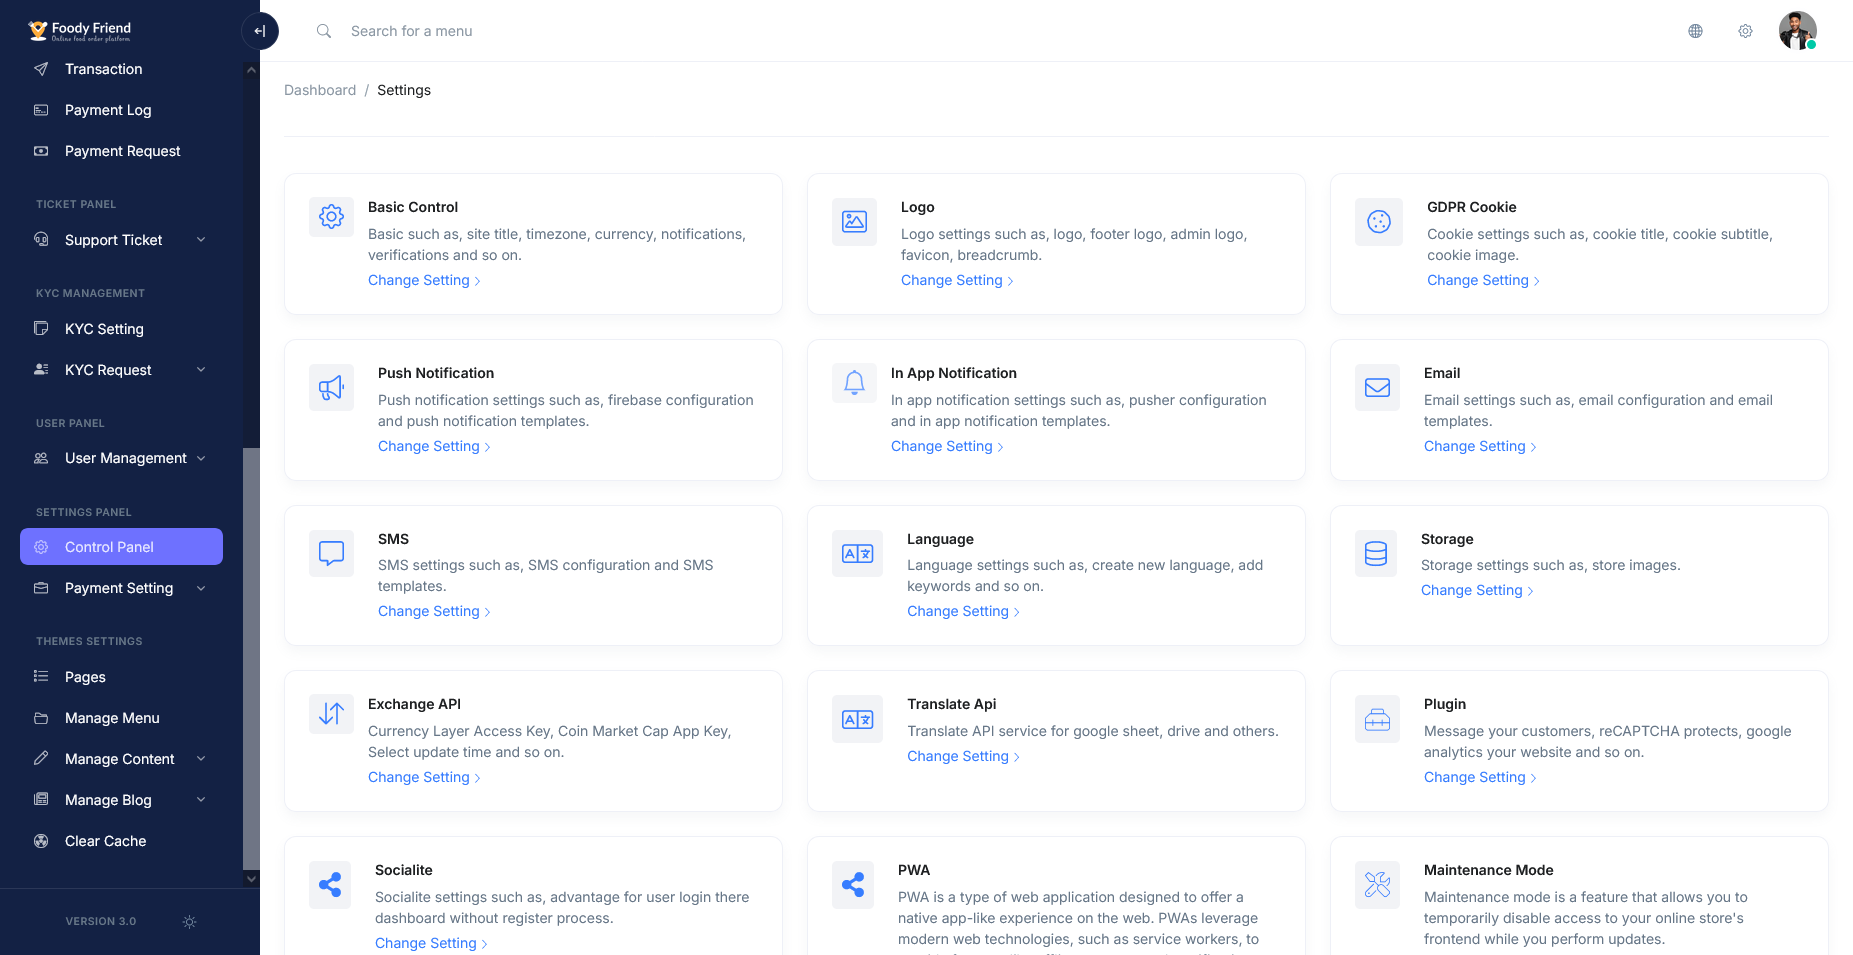Click Change Setting under Email
This screenshot has height=955, width=1853.
(x=1480, y=446)
